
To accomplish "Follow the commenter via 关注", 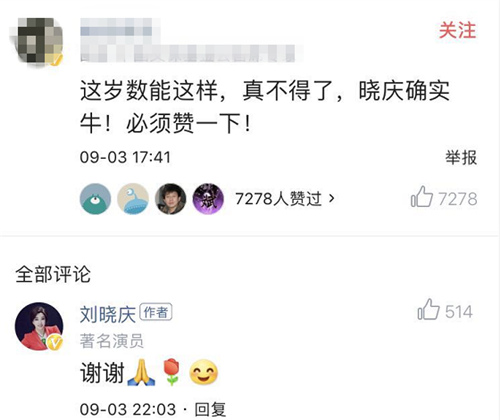I will (457, 30).
